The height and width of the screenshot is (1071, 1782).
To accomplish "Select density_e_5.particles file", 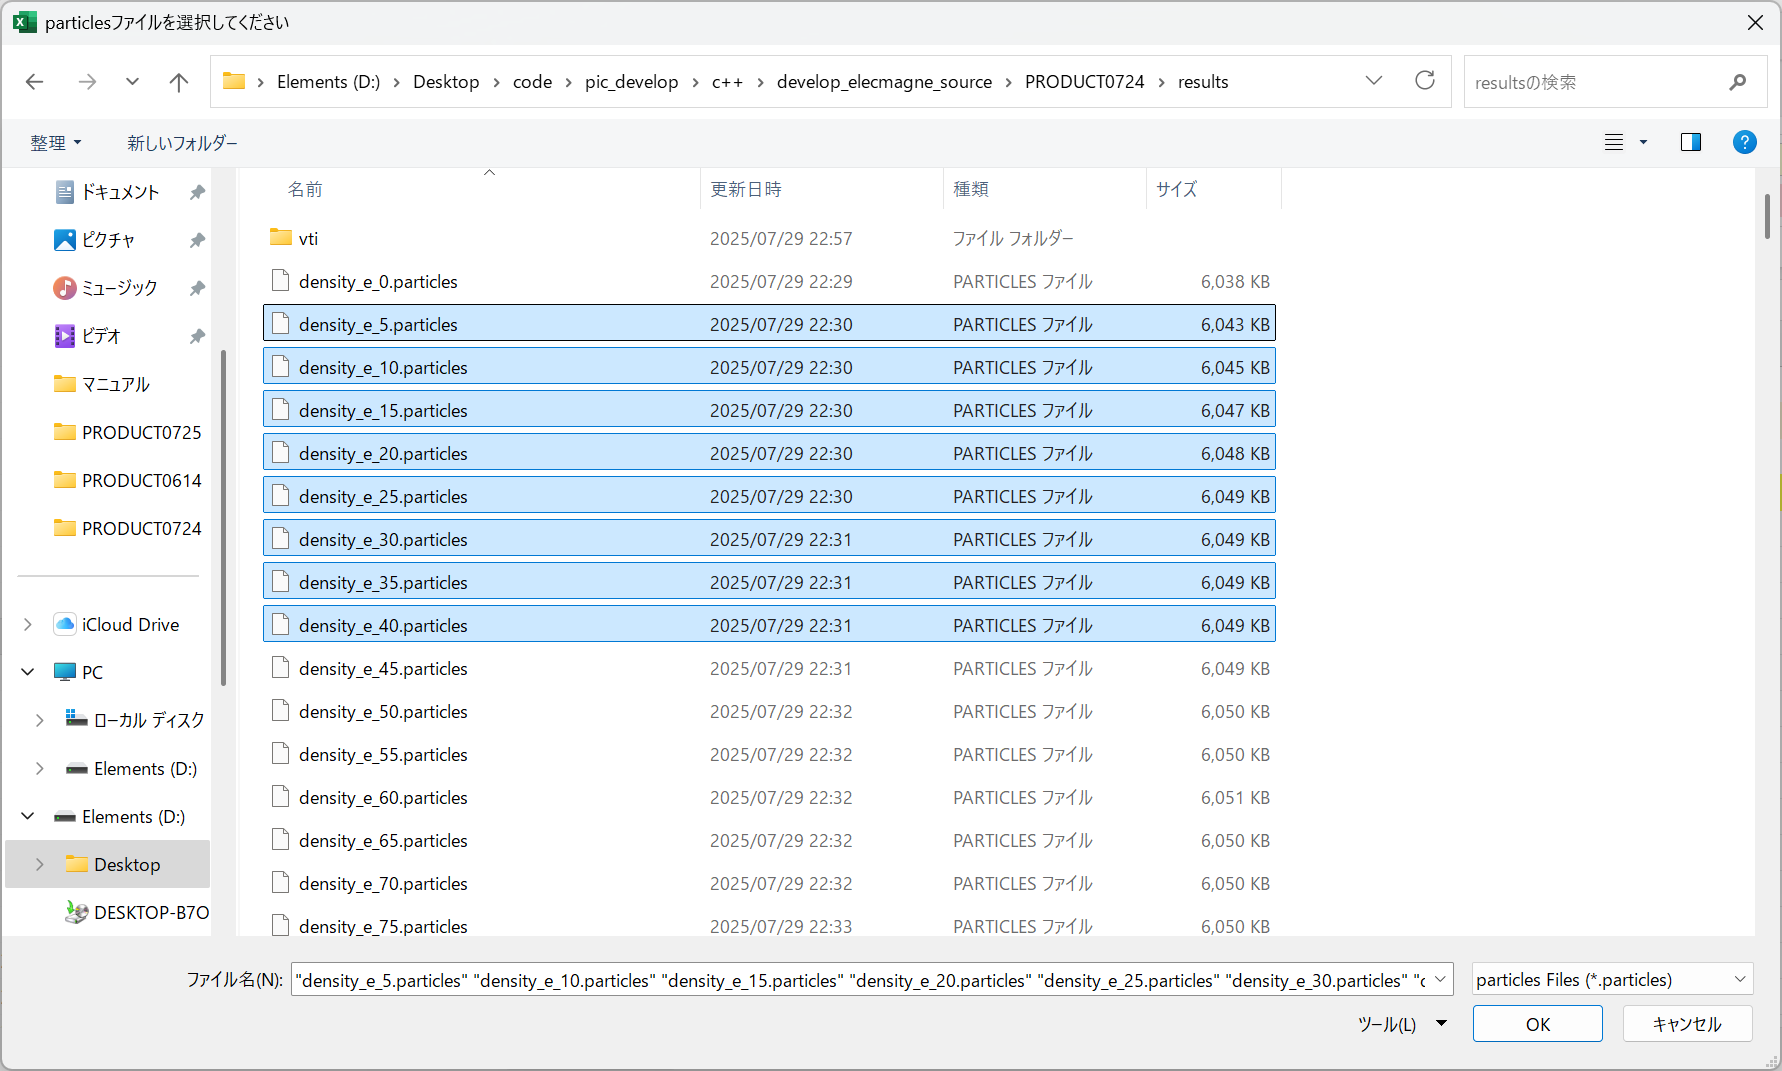I will click(x=769, y=324).
